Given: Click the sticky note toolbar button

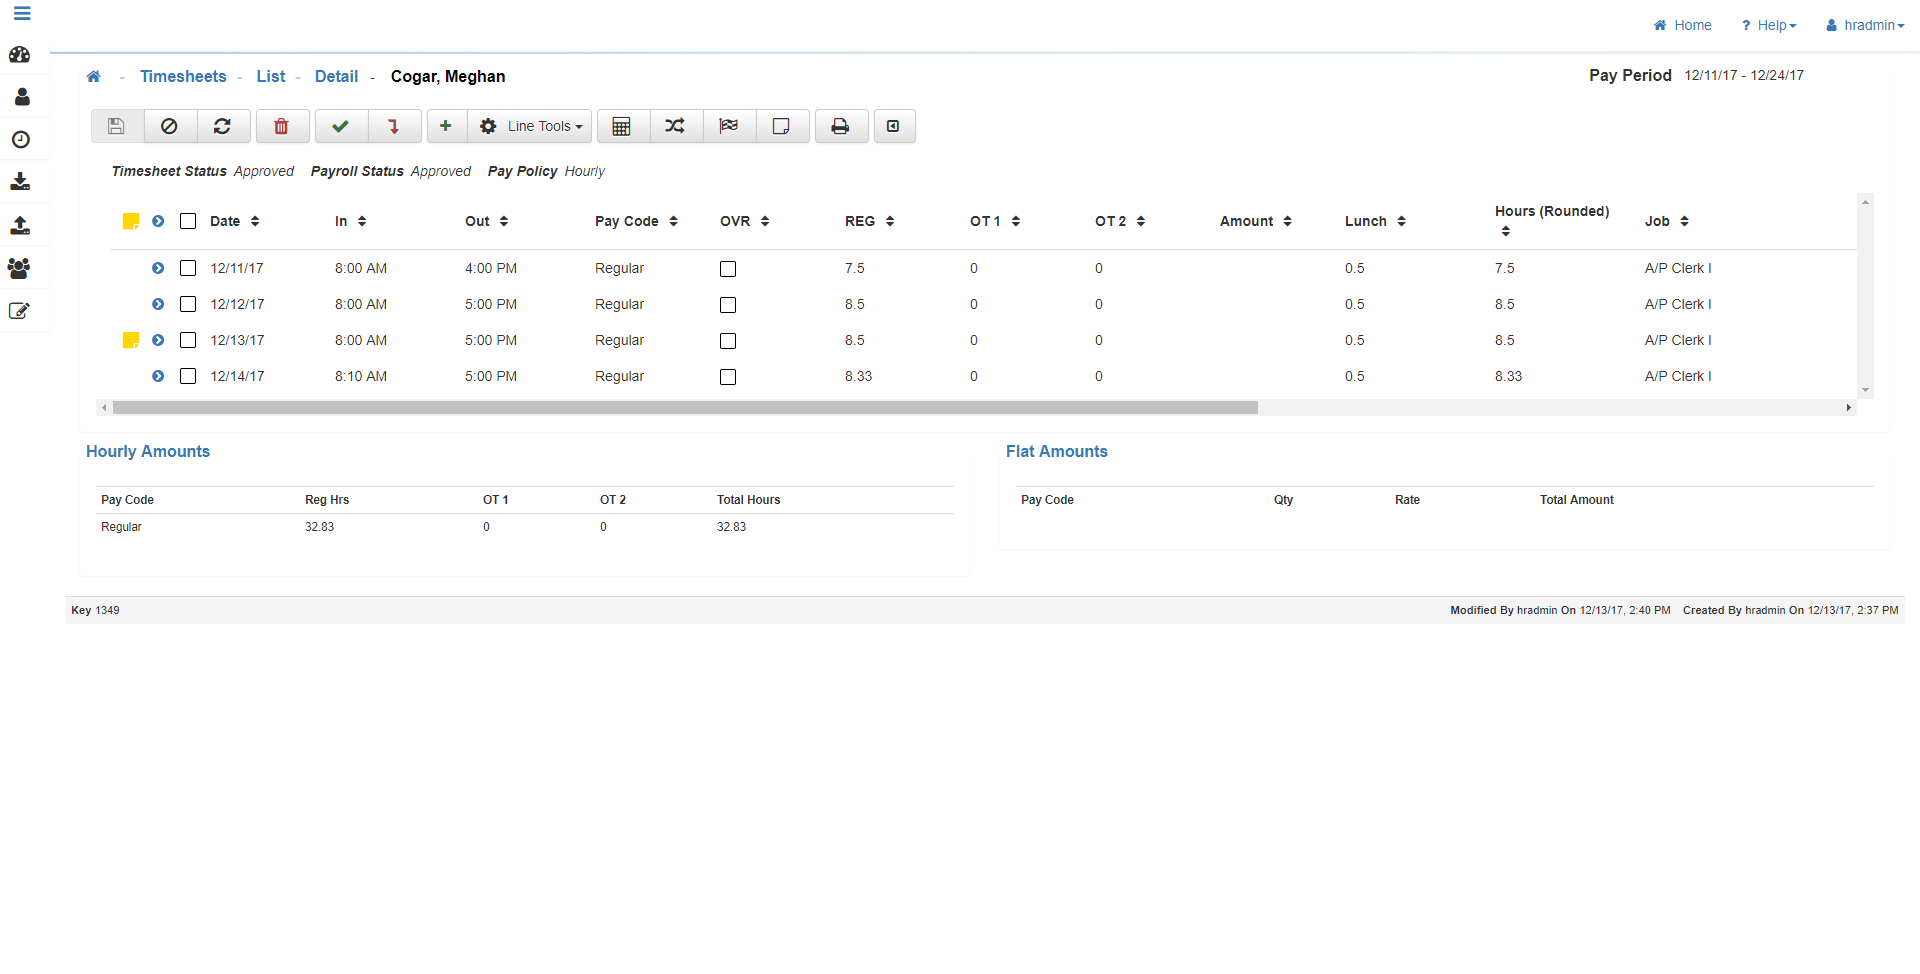Looking at the screenshot, I should coord(782,126).
